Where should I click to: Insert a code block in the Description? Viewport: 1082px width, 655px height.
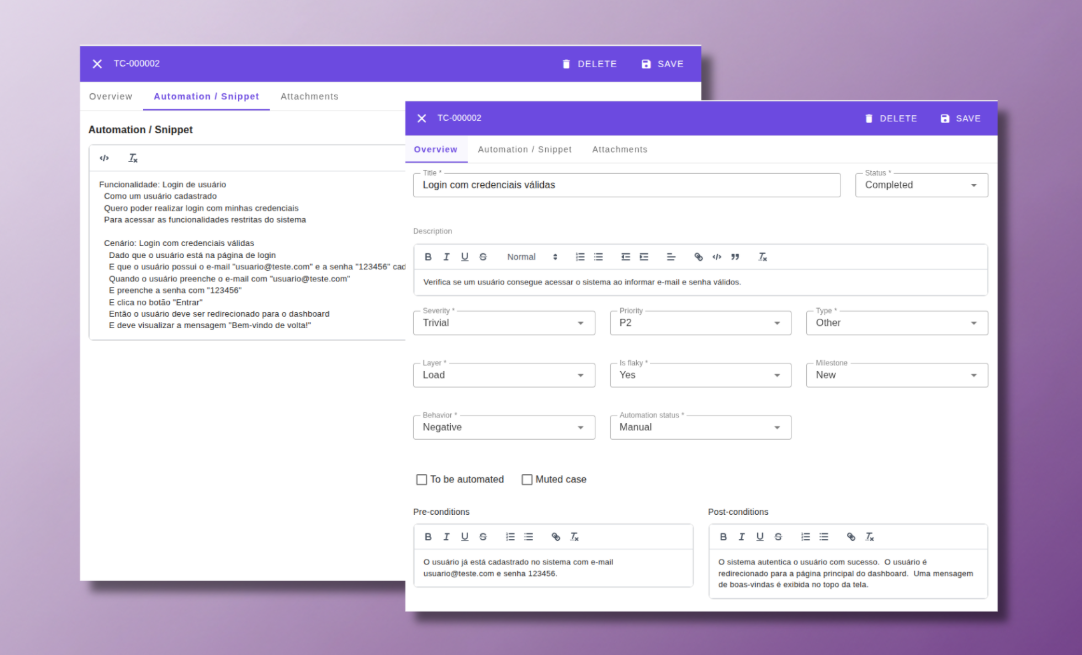(x=716, y=256)
